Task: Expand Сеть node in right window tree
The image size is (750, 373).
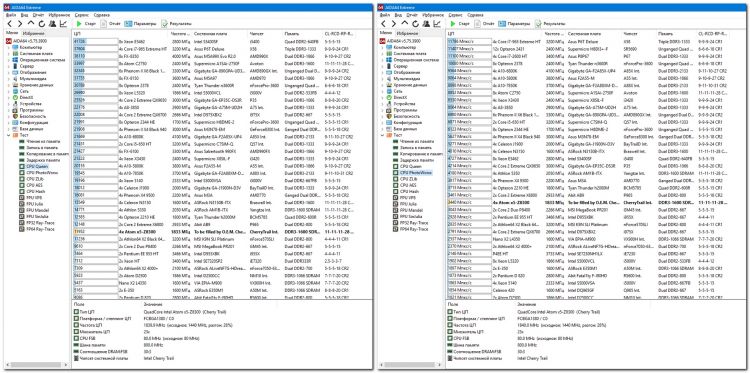Action: pyautogui.click(x=383, y=91)
